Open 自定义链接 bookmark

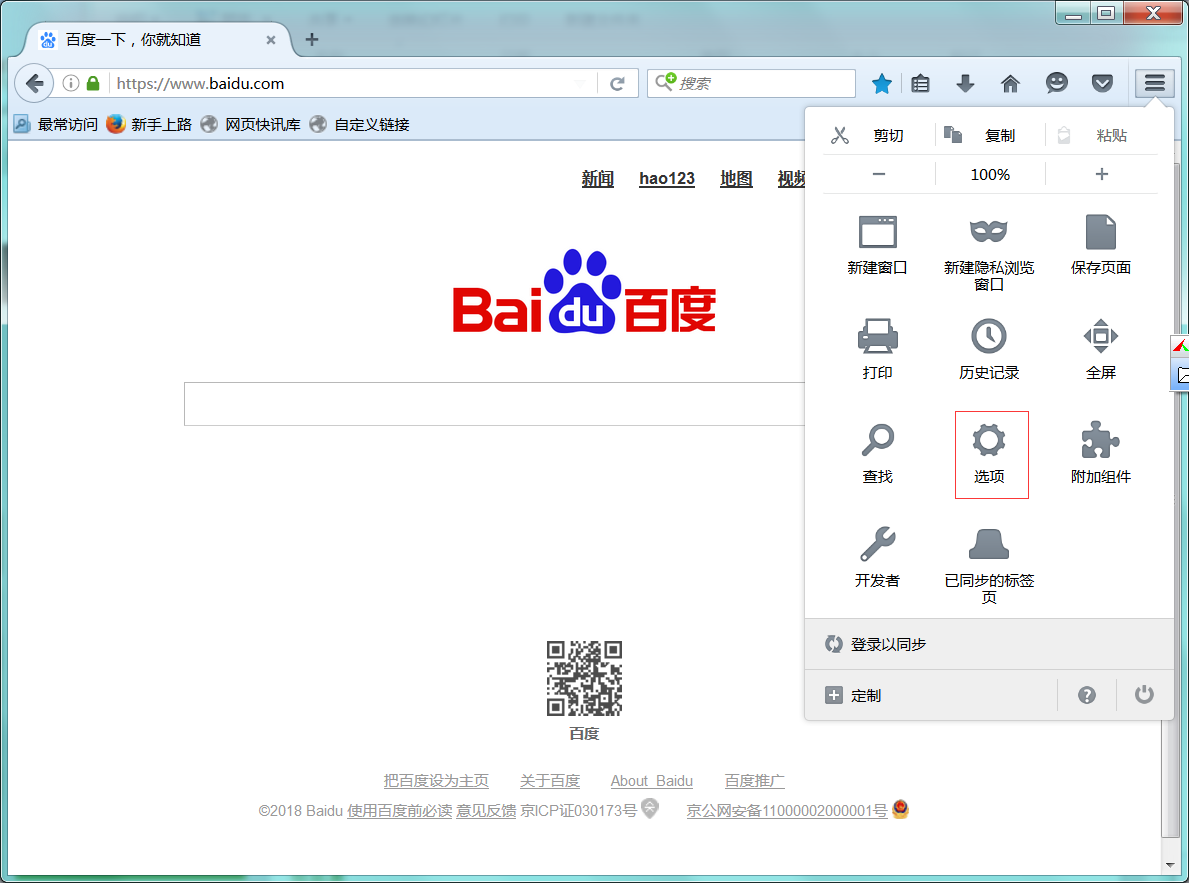(x=360, y=124)
